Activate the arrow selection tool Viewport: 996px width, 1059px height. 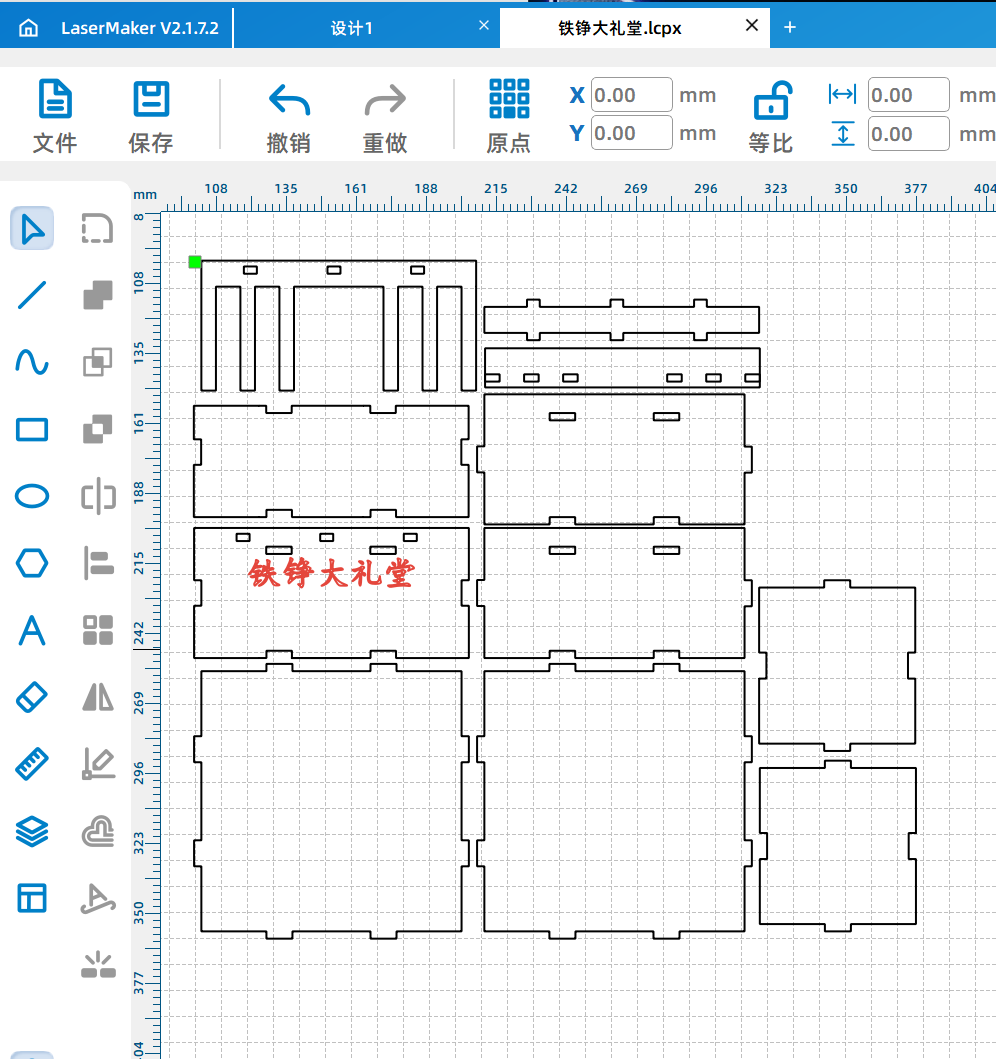pos(32,228)
